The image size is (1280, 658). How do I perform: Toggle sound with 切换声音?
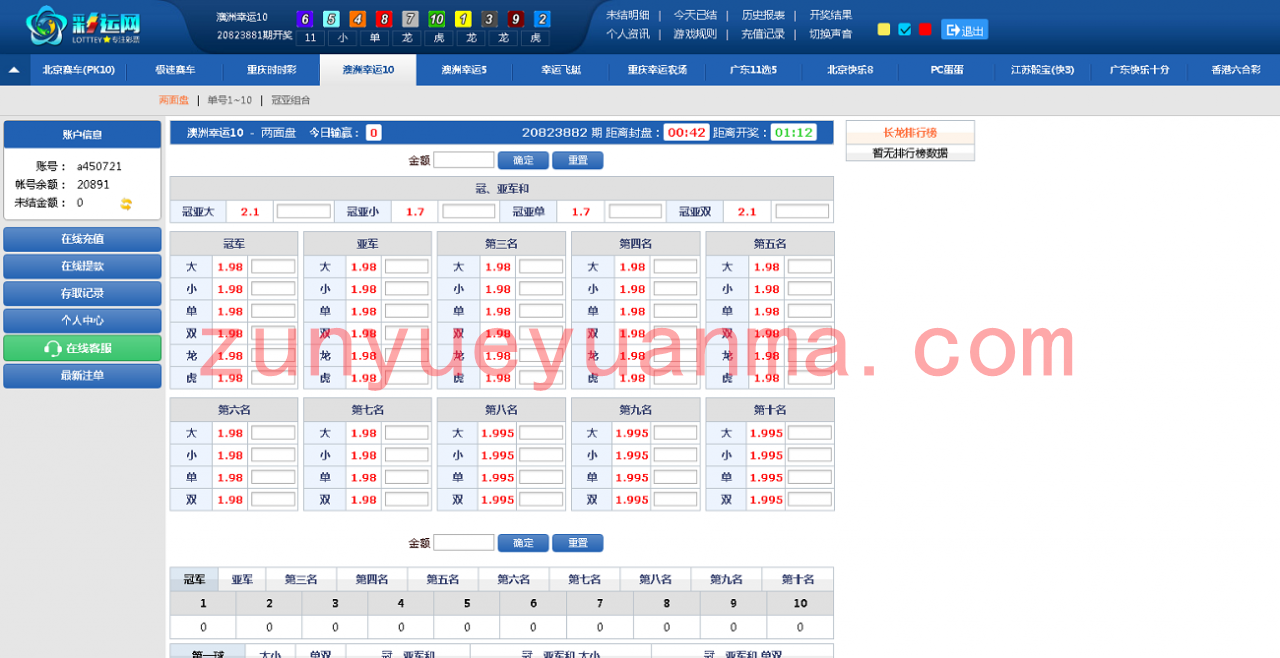click(x=831, y=34)
